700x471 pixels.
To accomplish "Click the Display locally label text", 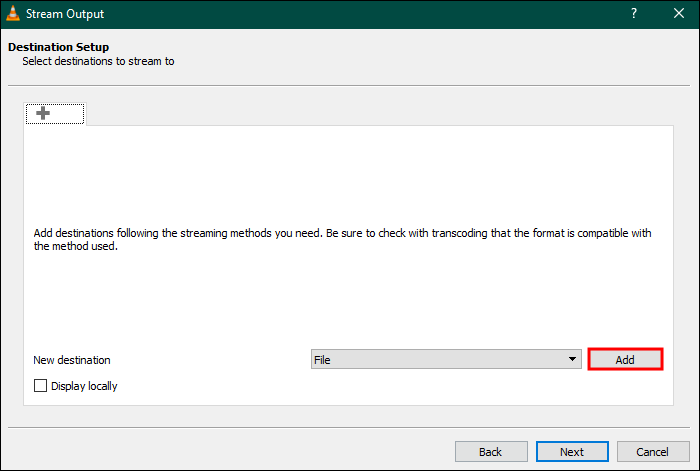I will (x=84, y=385).
